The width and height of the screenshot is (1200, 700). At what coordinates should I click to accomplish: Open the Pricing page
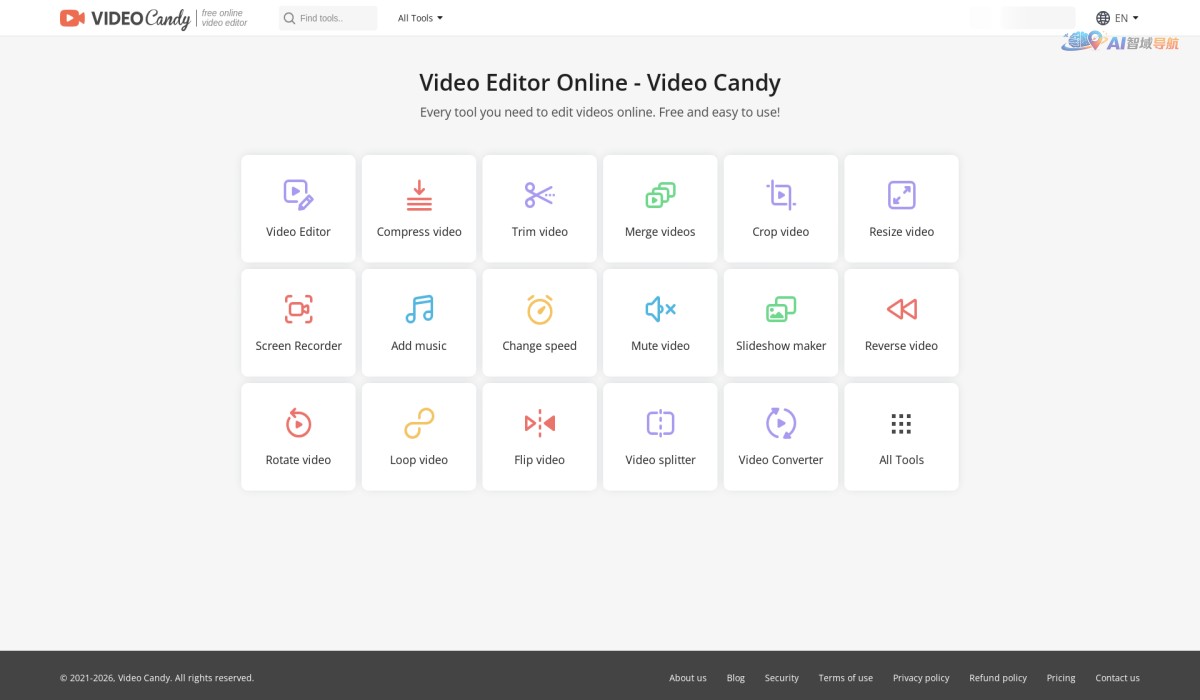(x=1061, y=677)
